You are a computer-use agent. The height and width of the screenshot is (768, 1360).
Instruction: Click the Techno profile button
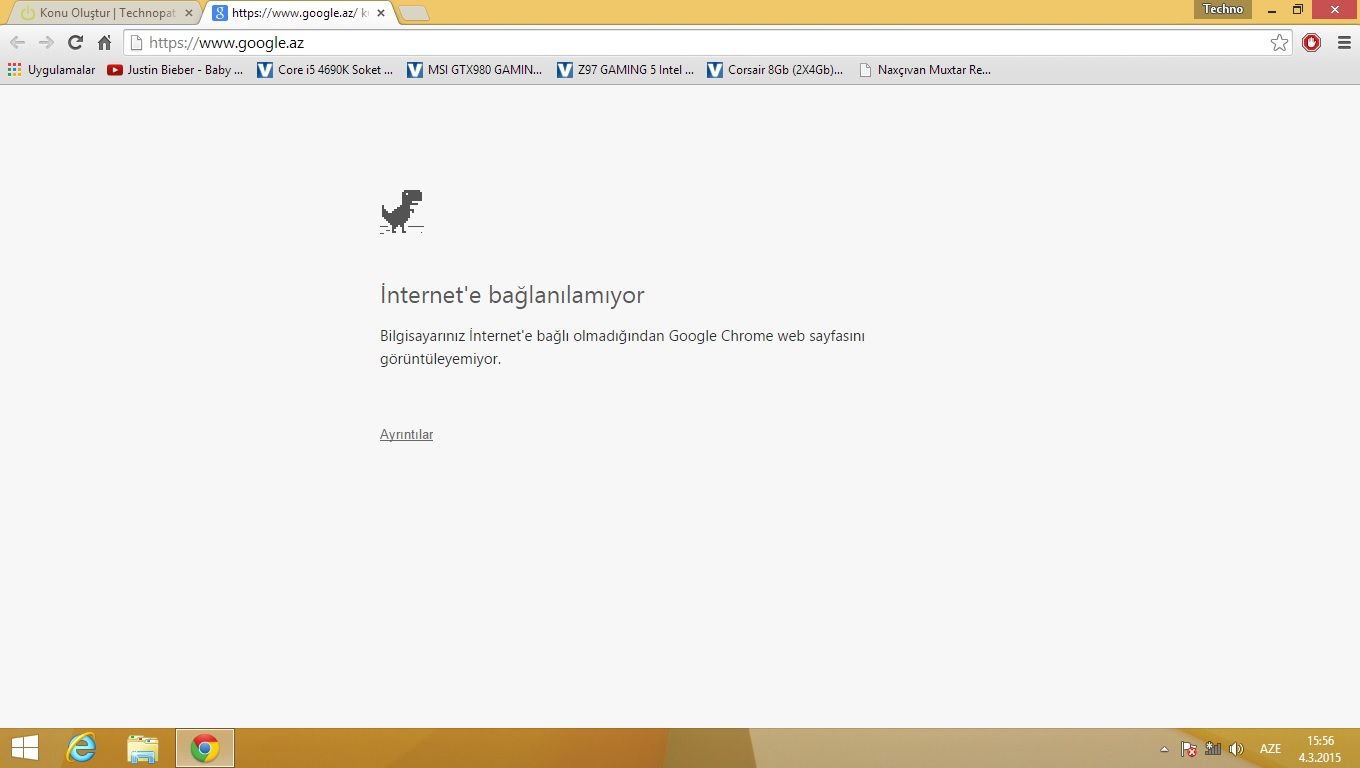coord(1223,9)
